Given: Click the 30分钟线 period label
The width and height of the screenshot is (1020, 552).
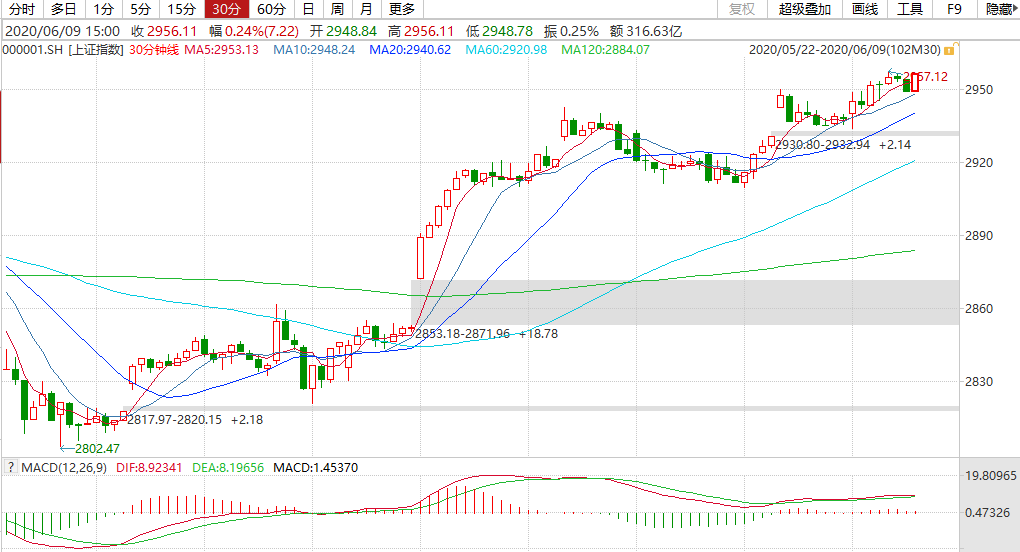Looking at the screenshot, I should 154,49.
